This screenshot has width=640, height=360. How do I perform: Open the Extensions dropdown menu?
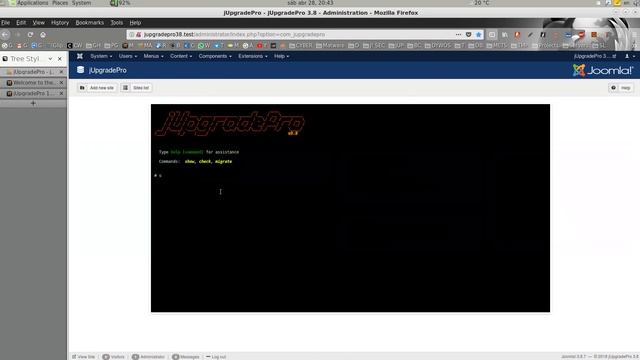pyautogui.click(x=253, y=56)
